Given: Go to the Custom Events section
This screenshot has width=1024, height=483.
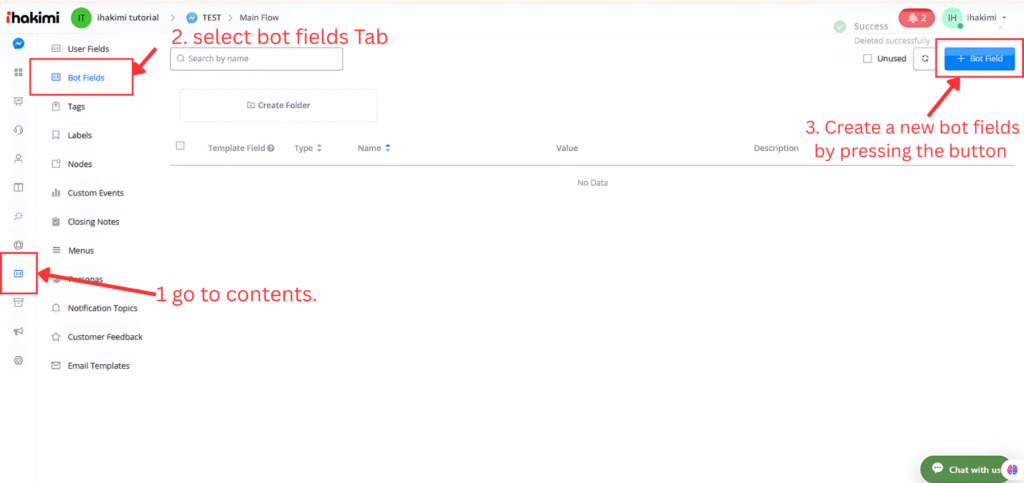Looking at the screenshot, I should tap(95, 192).
